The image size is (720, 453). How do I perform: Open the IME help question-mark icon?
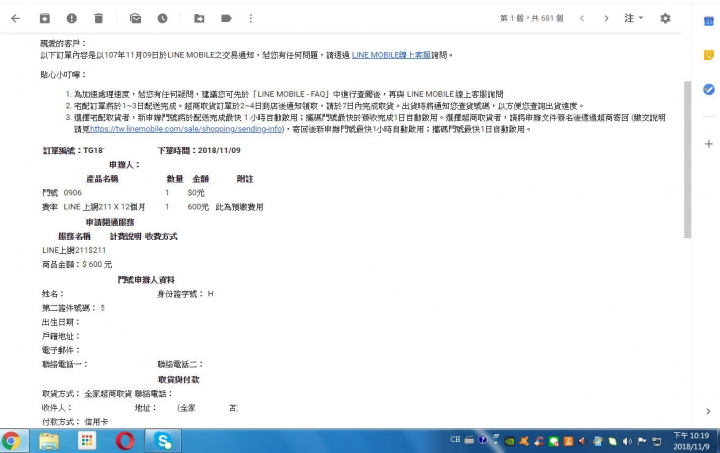482,440
